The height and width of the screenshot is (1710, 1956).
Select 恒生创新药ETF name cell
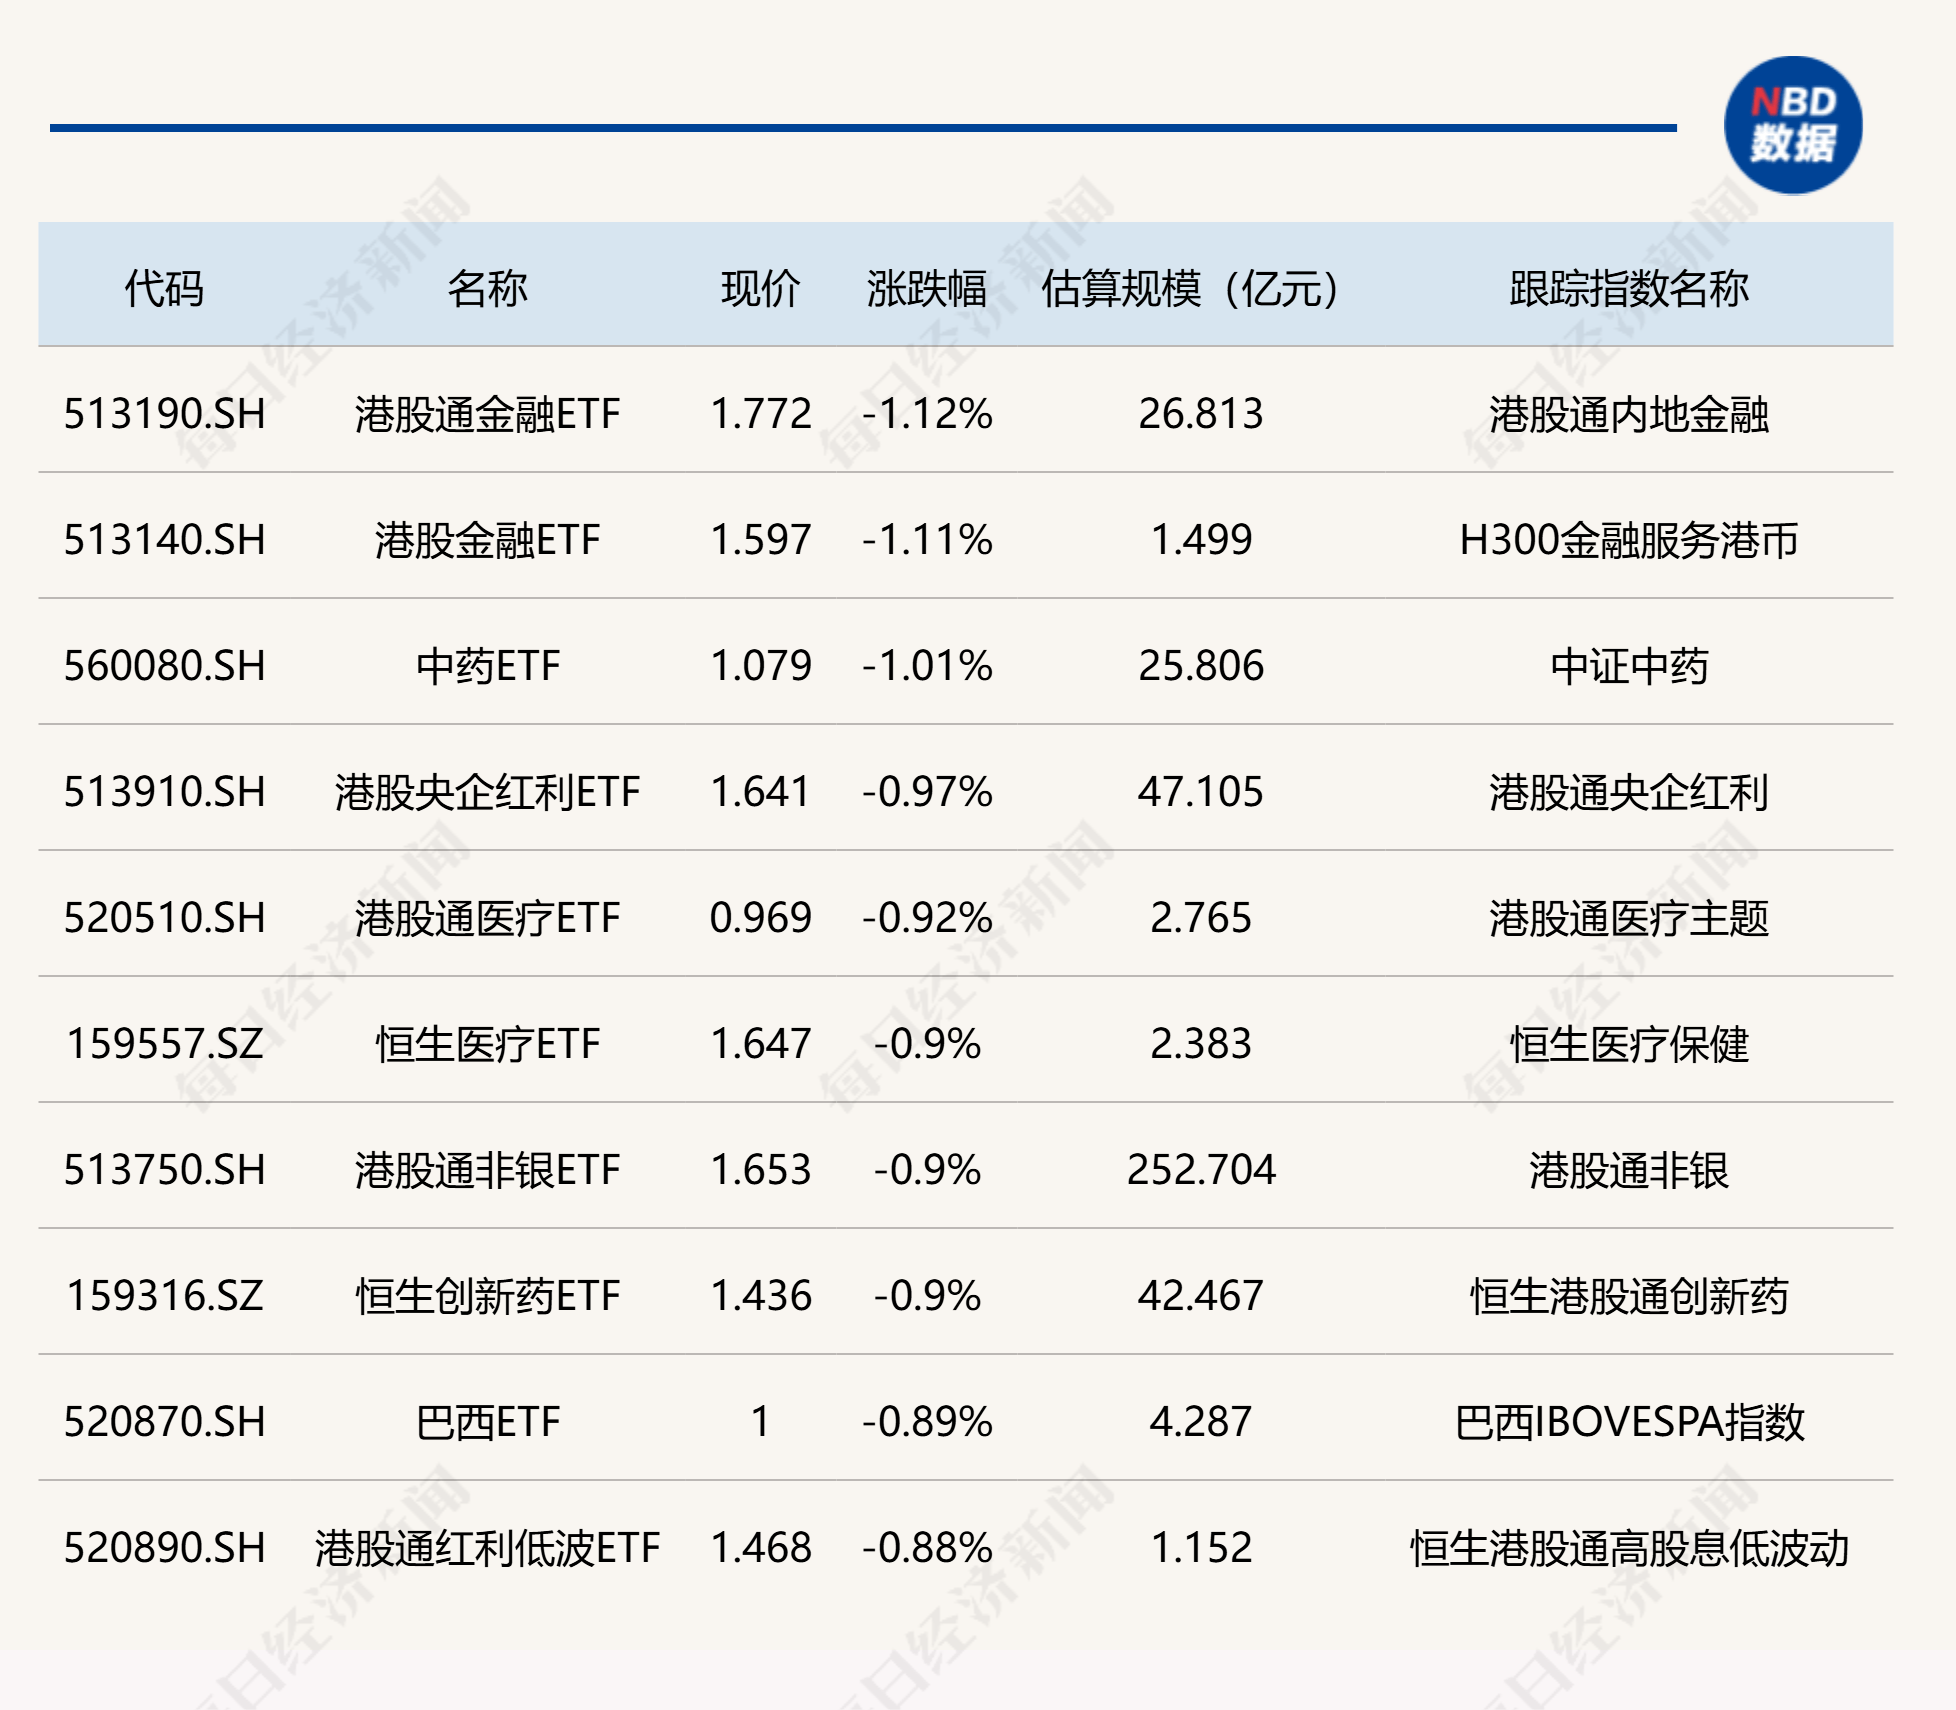click(x=487, y=1296)
